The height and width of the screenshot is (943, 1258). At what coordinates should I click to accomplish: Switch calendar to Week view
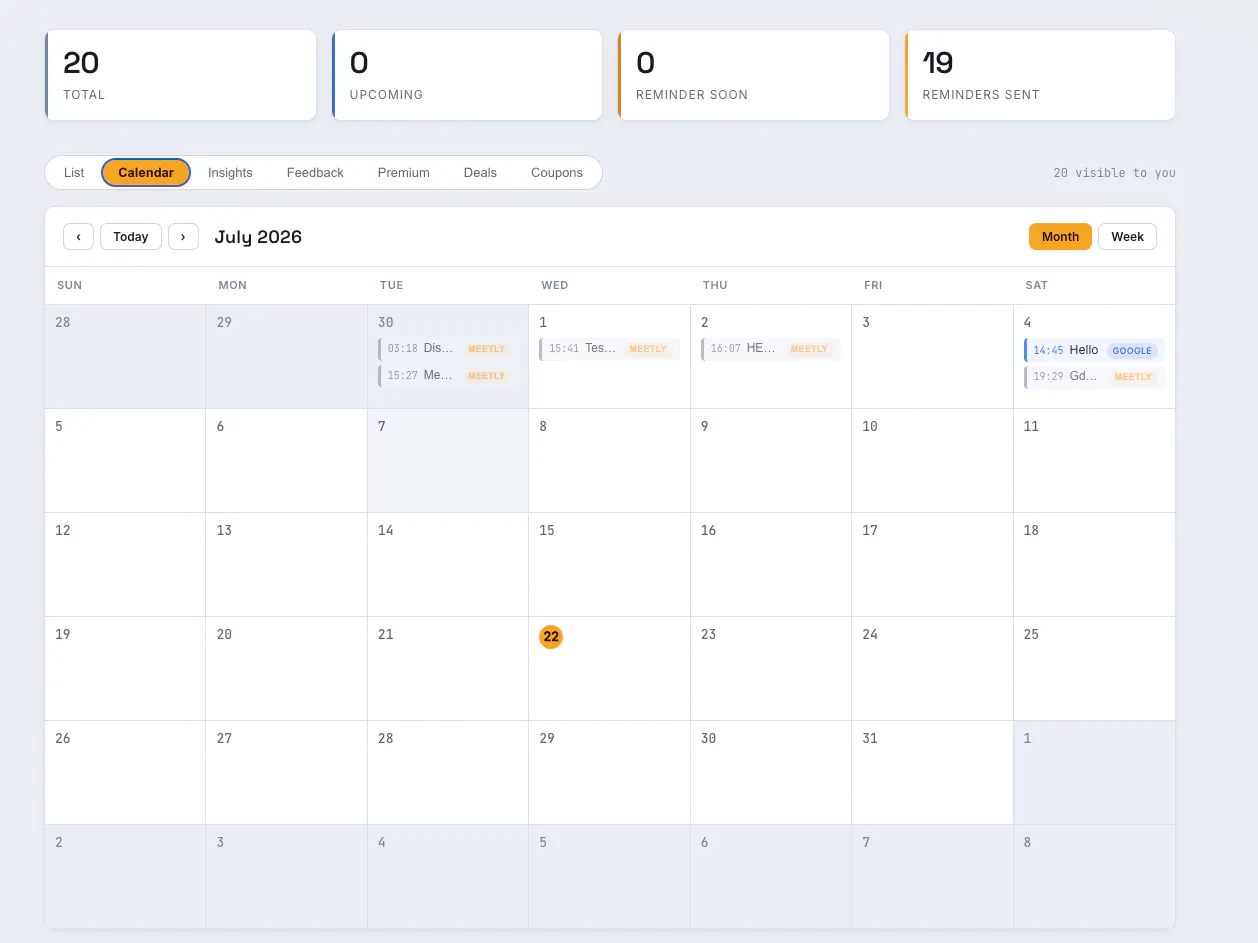[x=1127, y=237]
